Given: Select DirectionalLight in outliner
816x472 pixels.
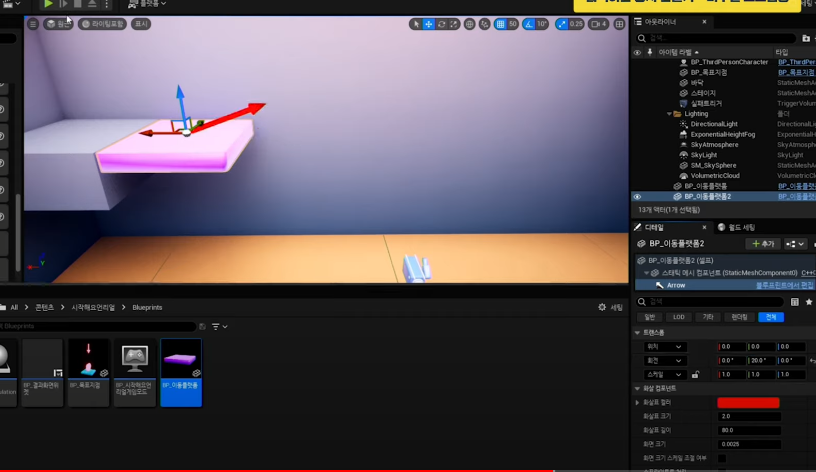Looking at the screenshot, I should 714,124.
